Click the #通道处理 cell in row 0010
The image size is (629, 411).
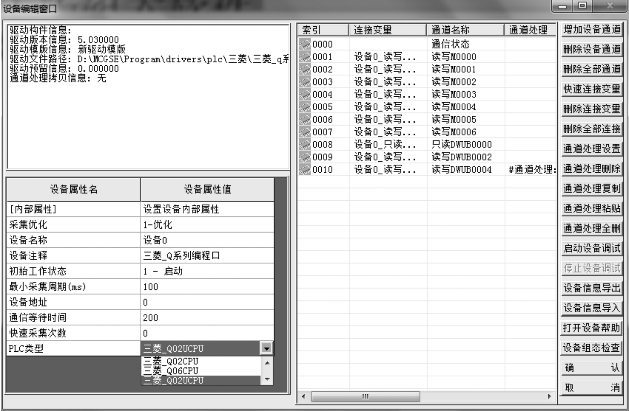pyautogui.click(x=532, y=170)
